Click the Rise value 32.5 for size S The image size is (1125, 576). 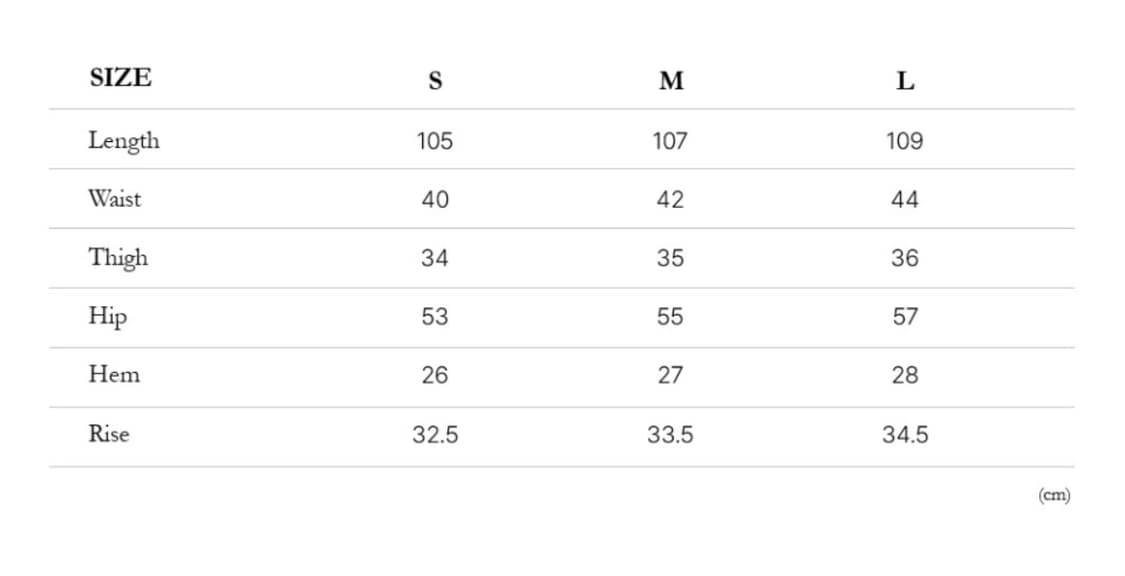click(x=435, y=435)
